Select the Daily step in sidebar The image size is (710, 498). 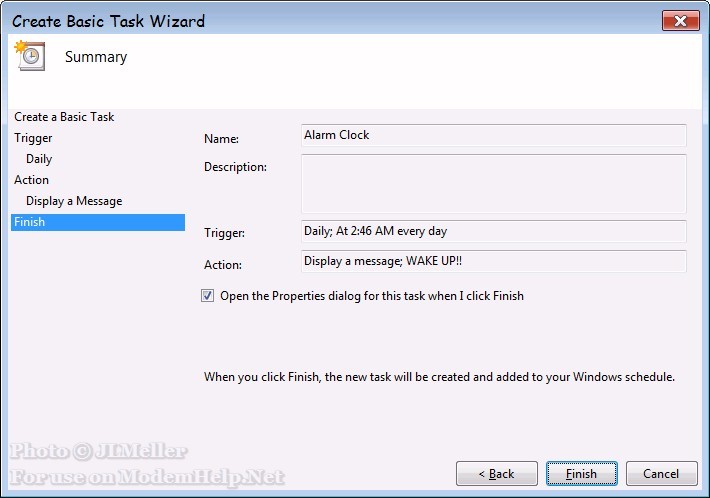point(39,159)
